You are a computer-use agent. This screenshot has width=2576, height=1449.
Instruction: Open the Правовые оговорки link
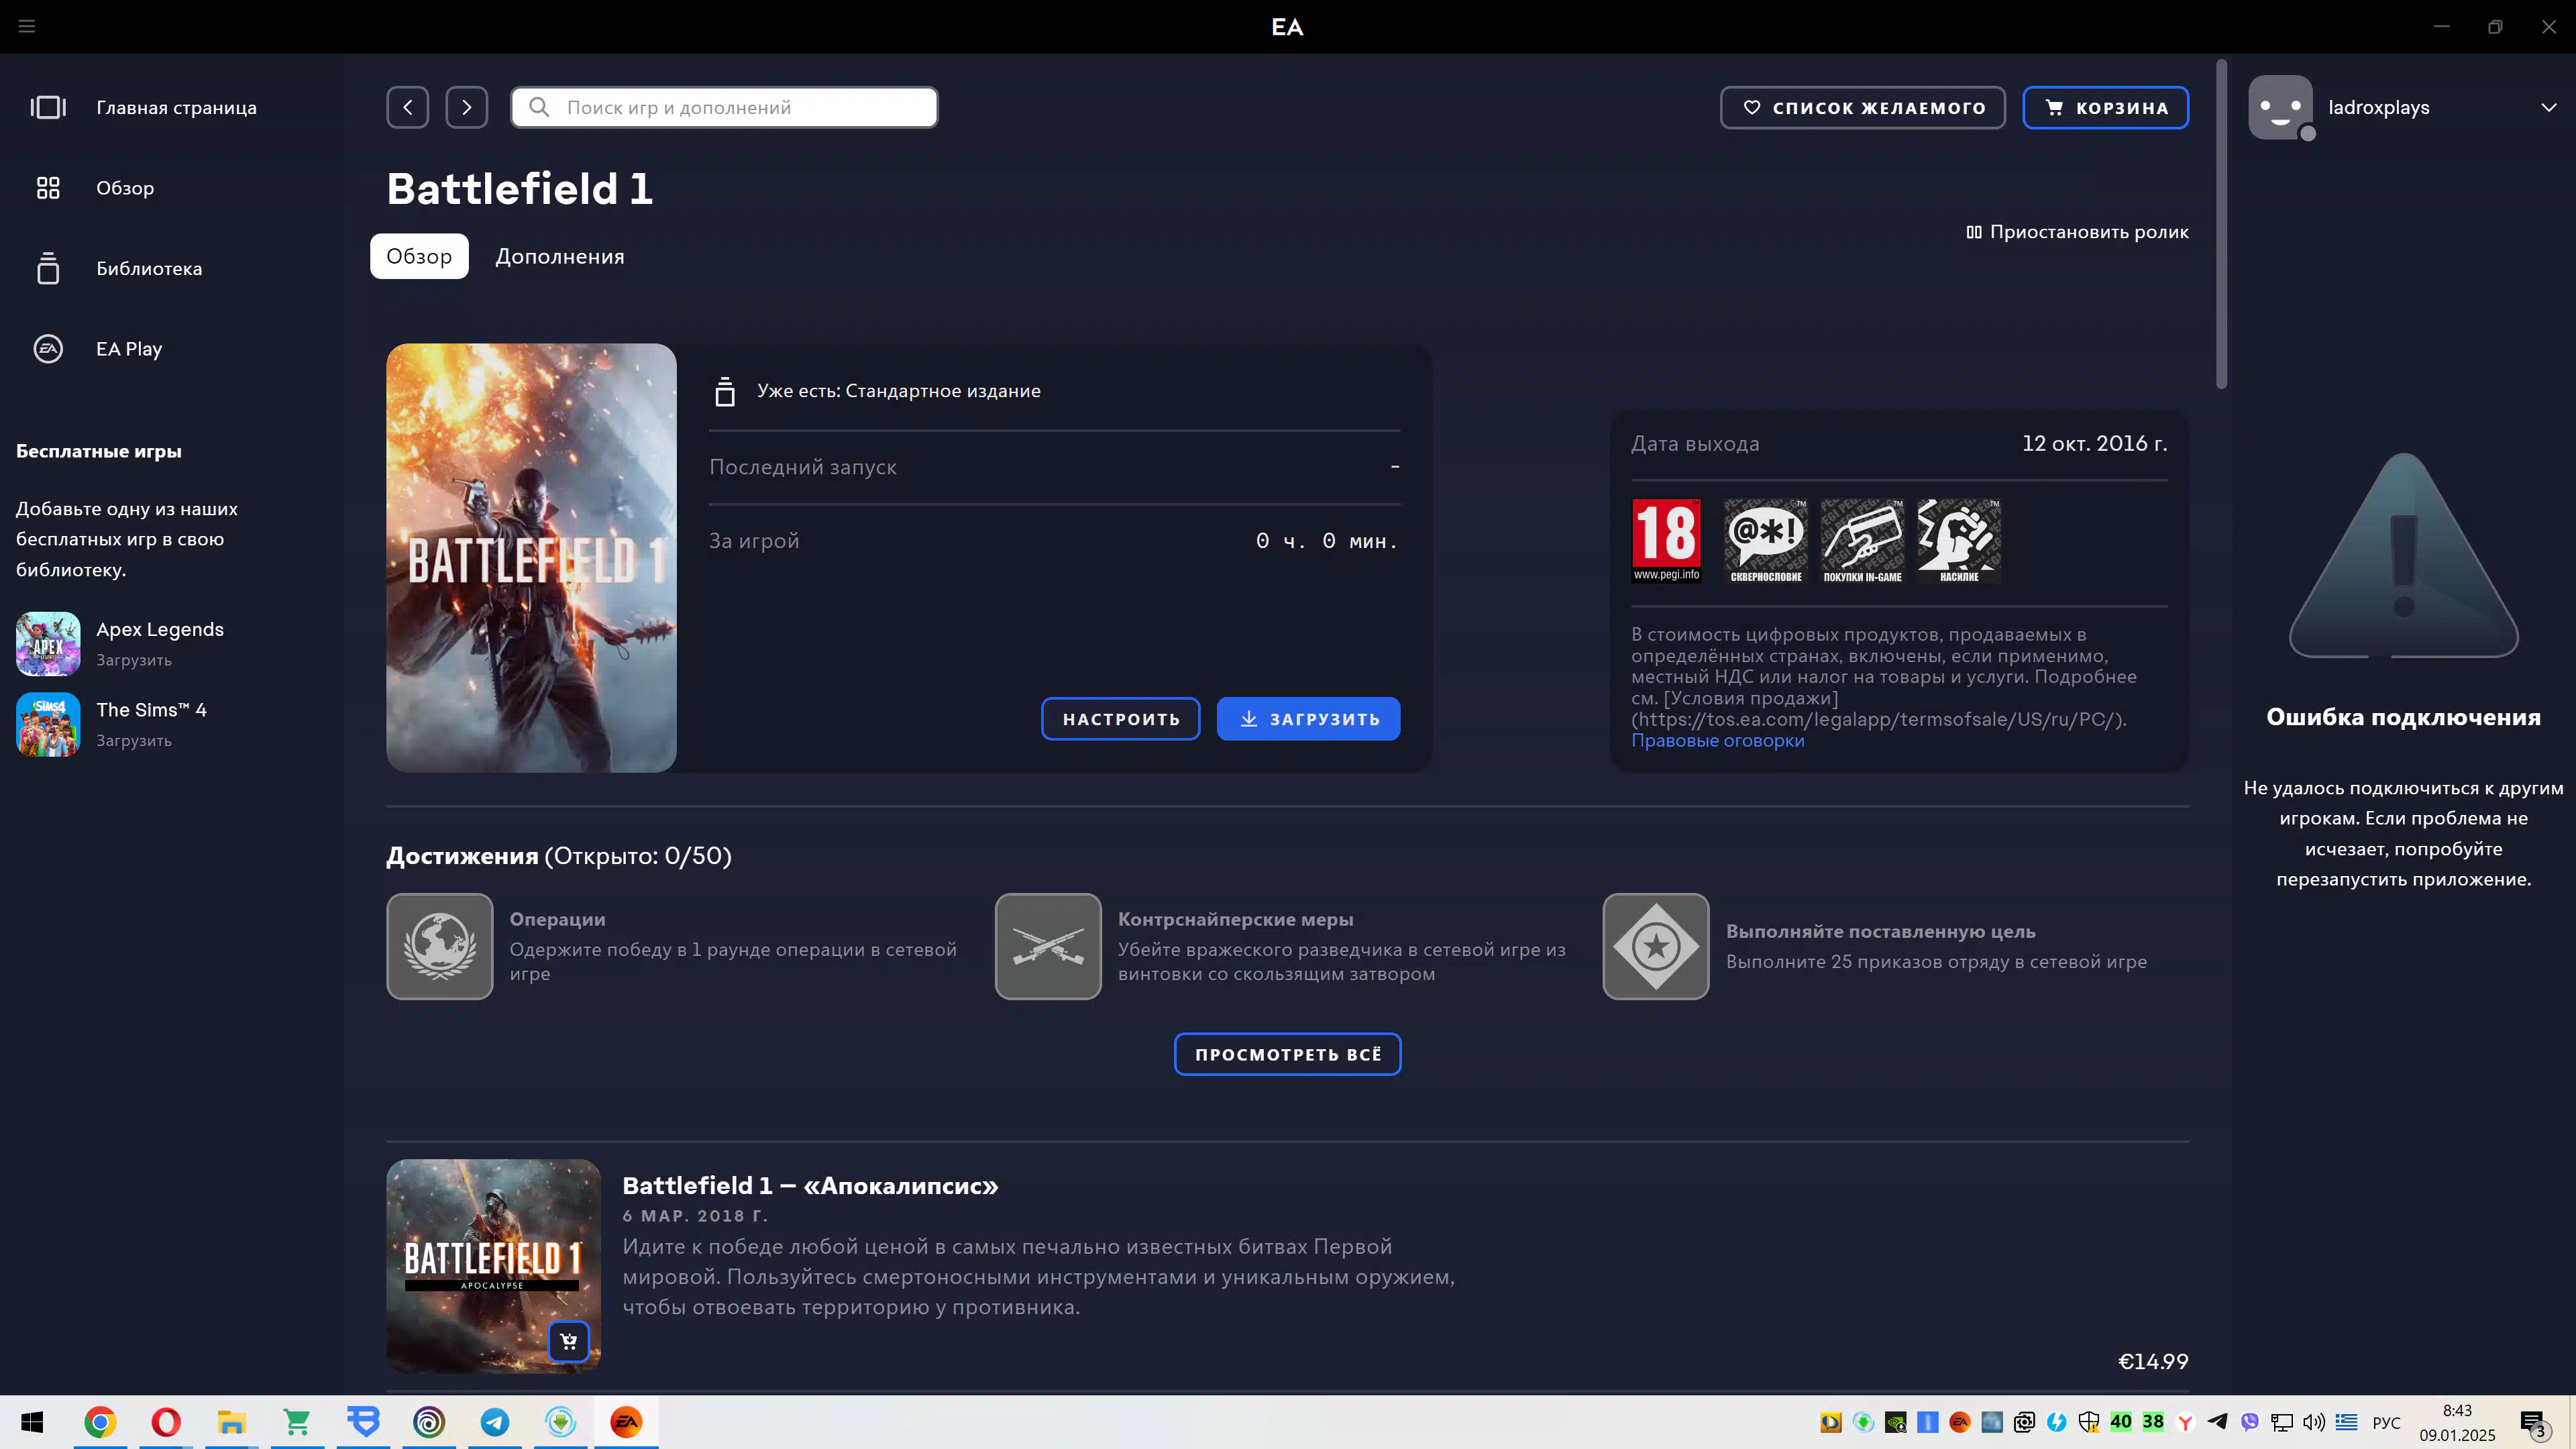(1718, 740)
